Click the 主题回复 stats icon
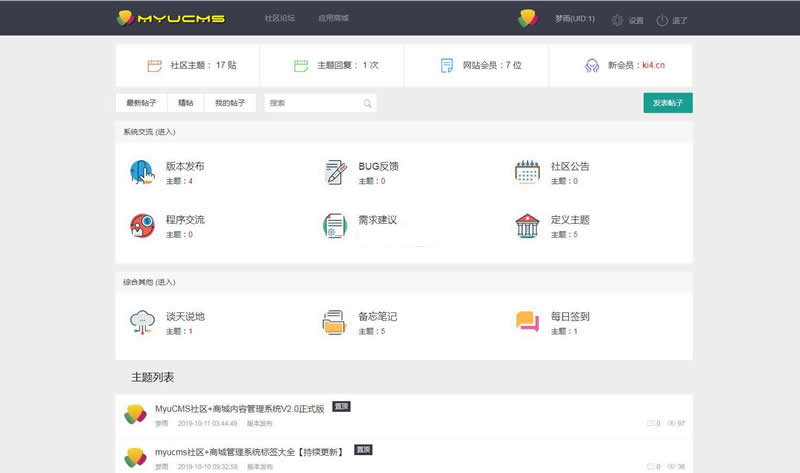This screenshot has height=473, width=800. coord(301,65)
